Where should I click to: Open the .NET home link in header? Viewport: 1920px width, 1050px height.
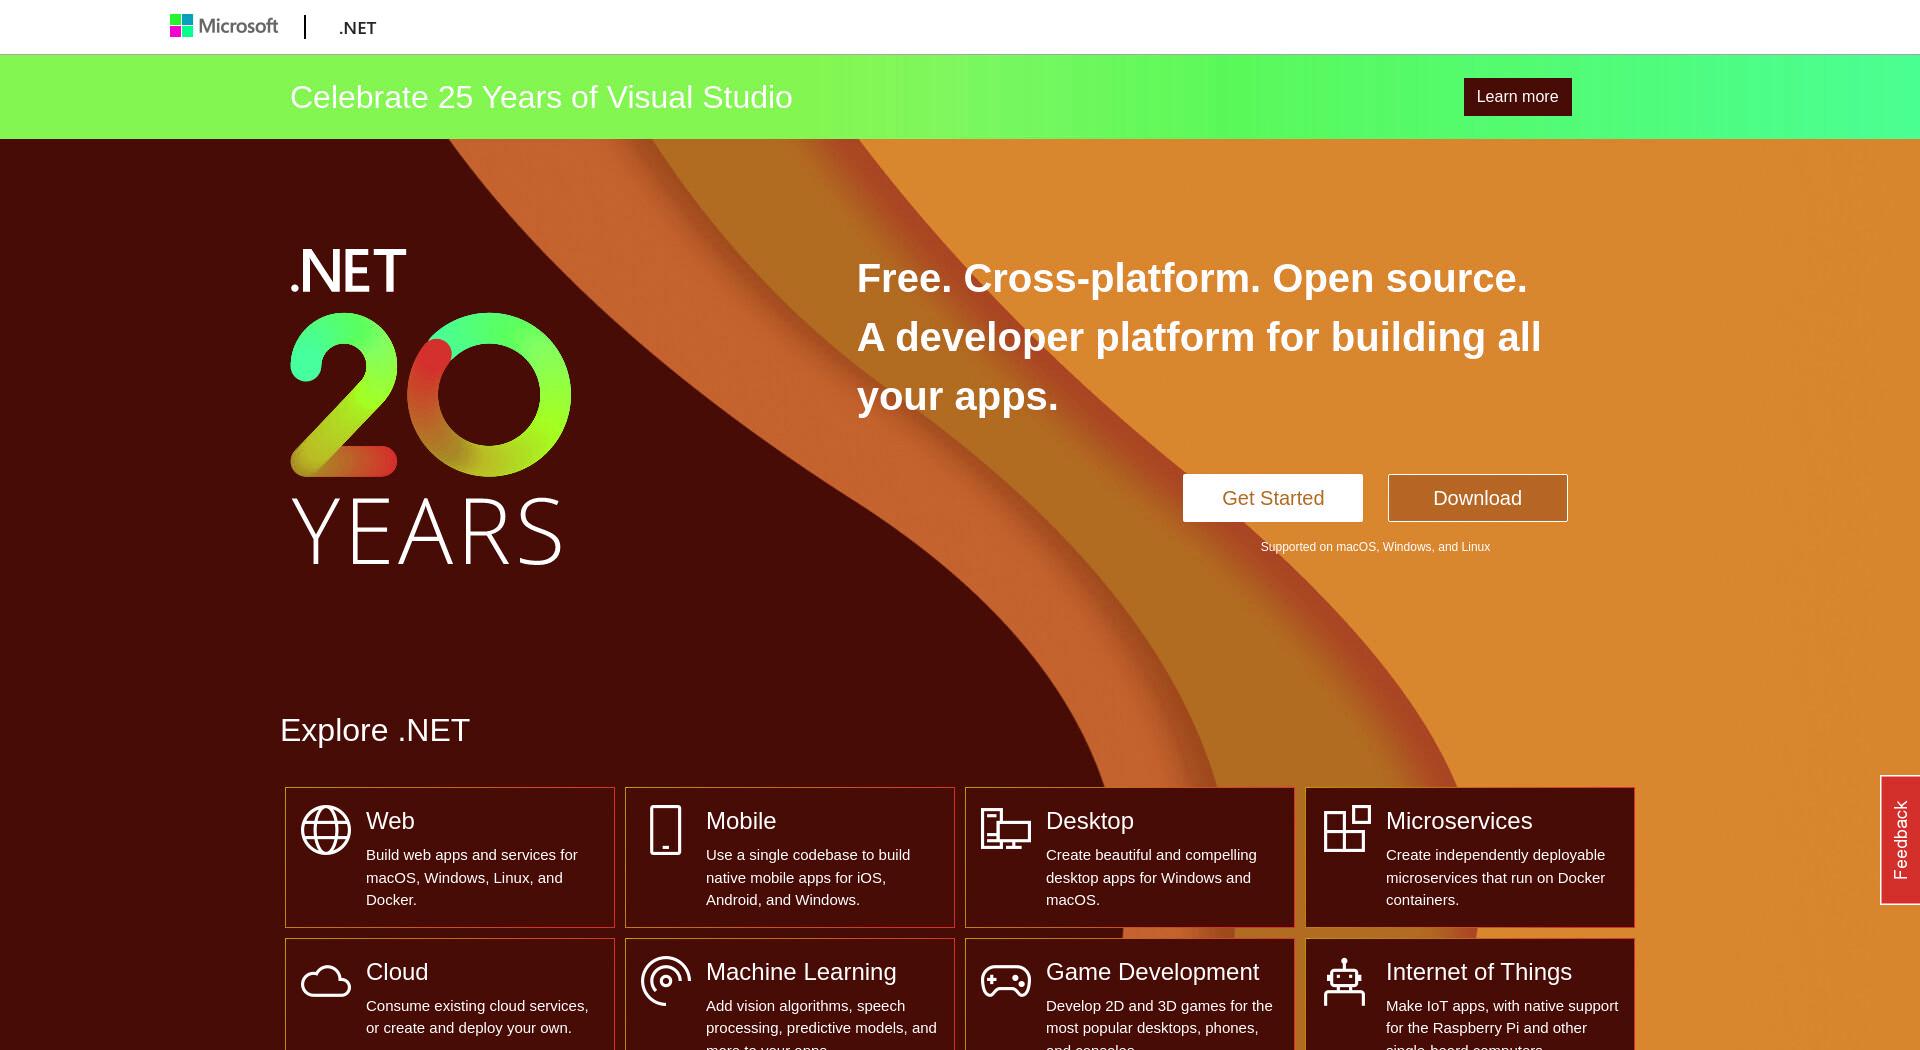point(357,28)
